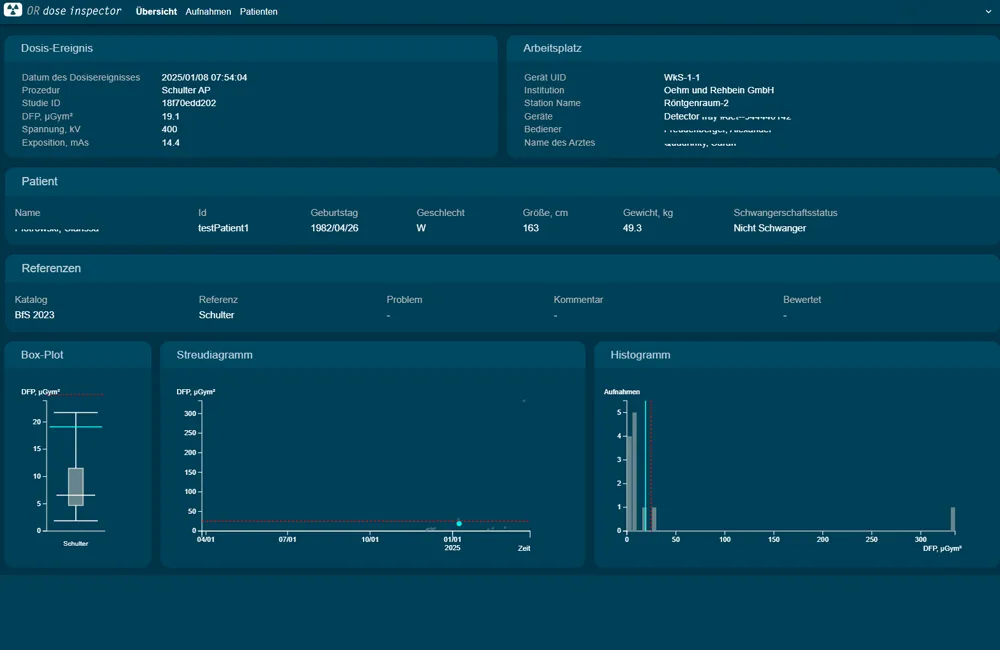Click the Studie ID value 18f70edd202
This screenshot has width=1000, height=650.
coord(189,103)
